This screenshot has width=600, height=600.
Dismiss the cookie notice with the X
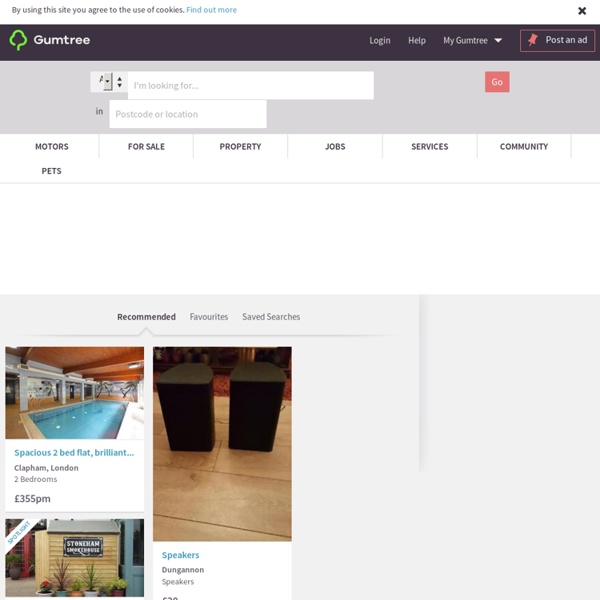coord(582,11)
